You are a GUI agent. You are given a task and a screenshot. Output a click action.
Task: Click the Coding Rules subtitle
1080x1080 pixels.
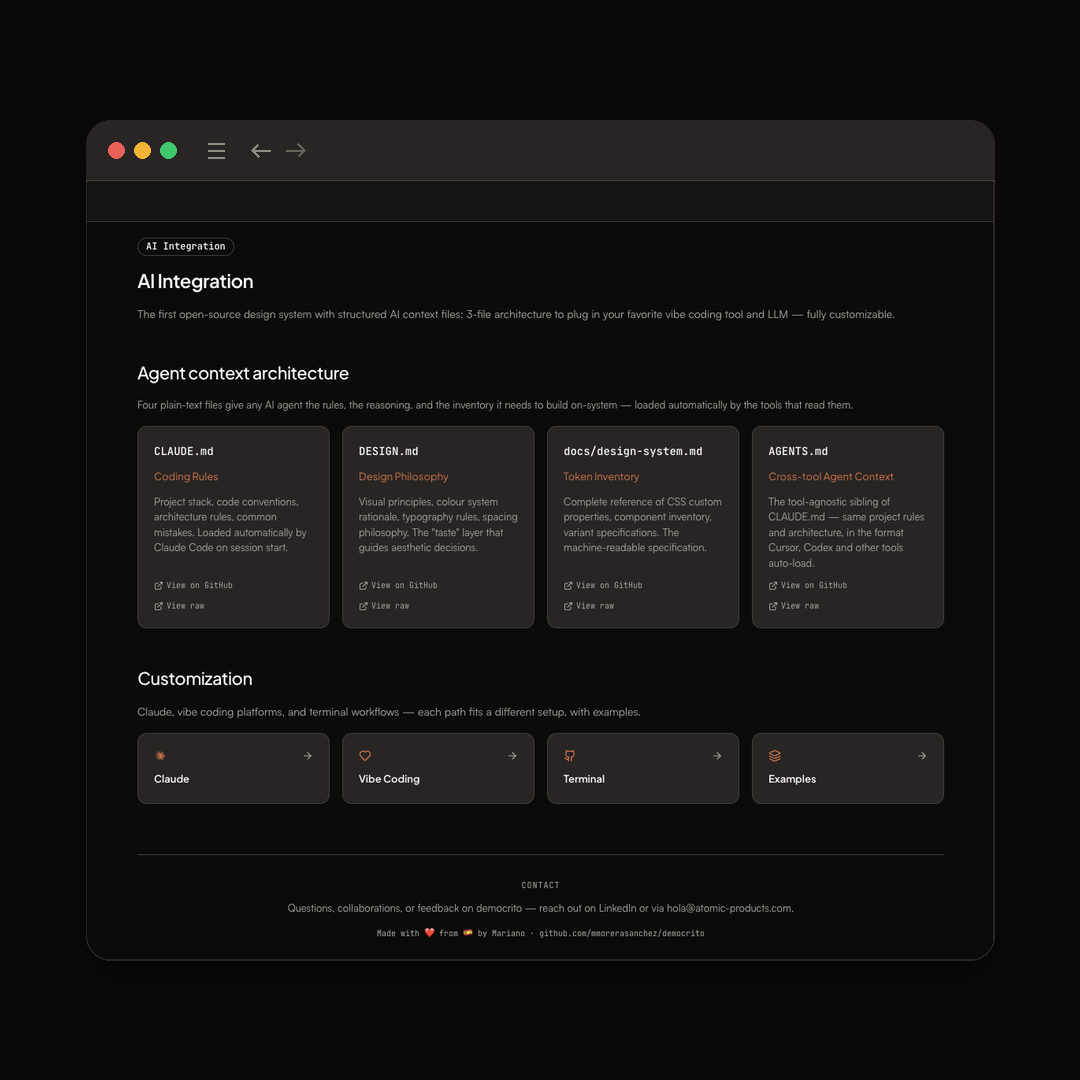click(x=186, y=477)
